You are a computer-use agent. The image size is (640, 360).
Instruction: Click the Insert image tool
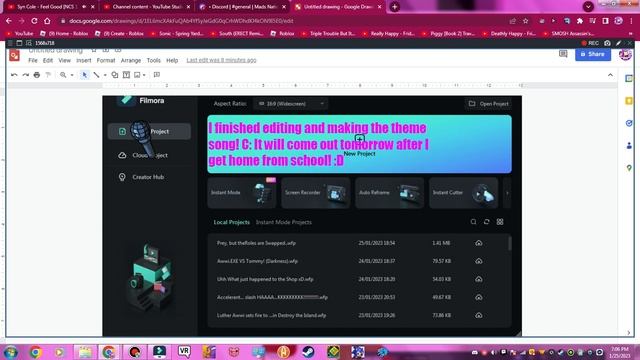click(x=137, y=75)
